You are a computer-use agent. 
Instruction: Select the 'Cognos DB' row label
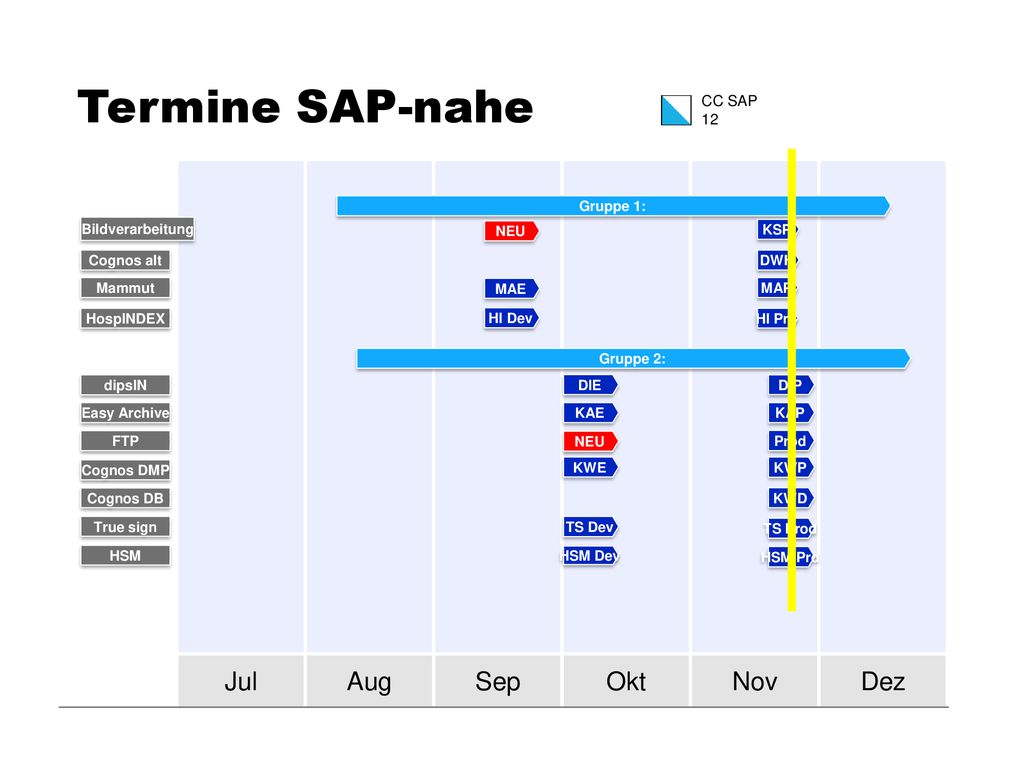(125, 498)
